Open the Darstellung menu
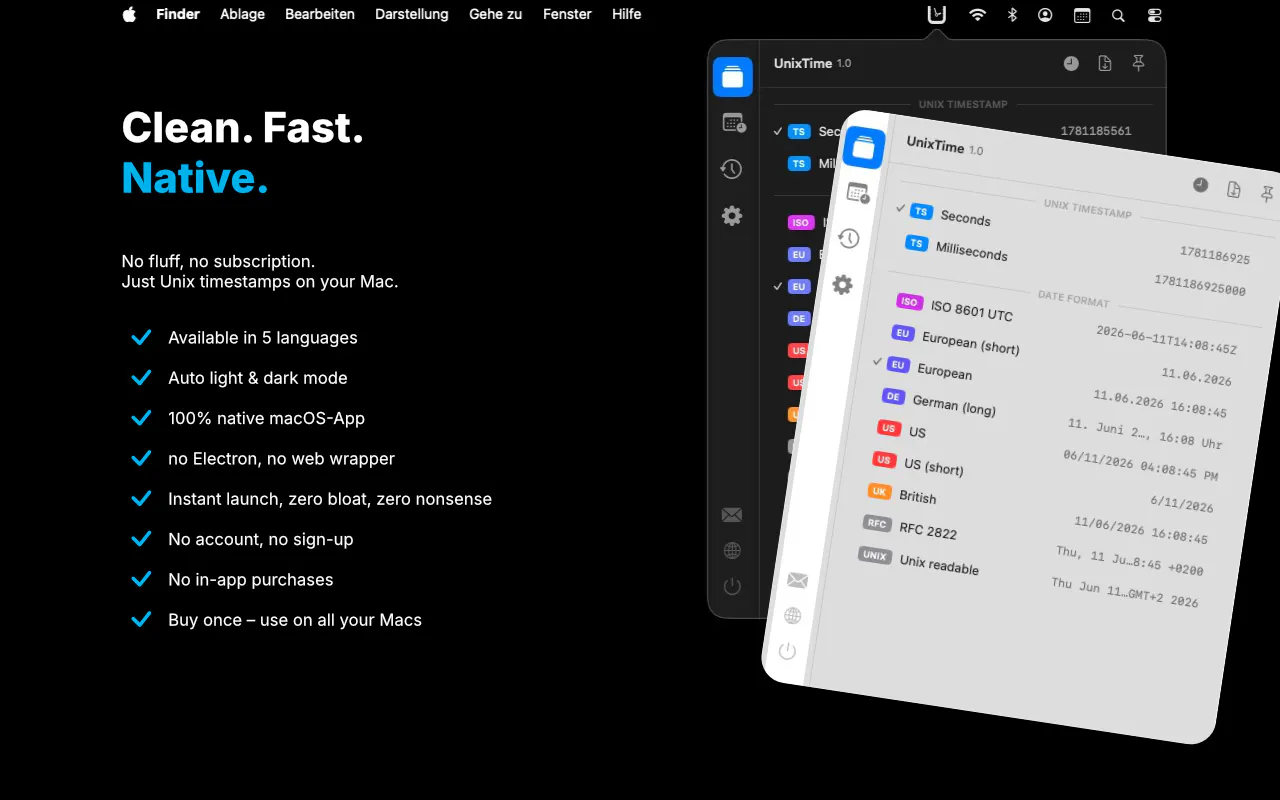This screenshot has width=1280, height=800. [412, 14]
